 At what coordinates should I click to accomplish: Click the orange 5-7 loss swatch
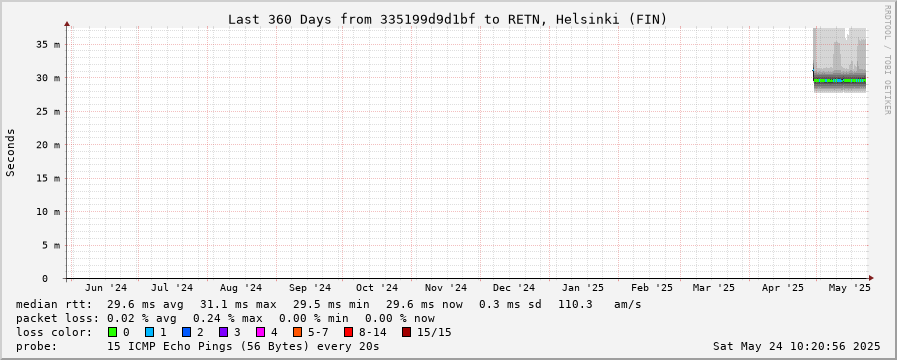click(297, 332)
